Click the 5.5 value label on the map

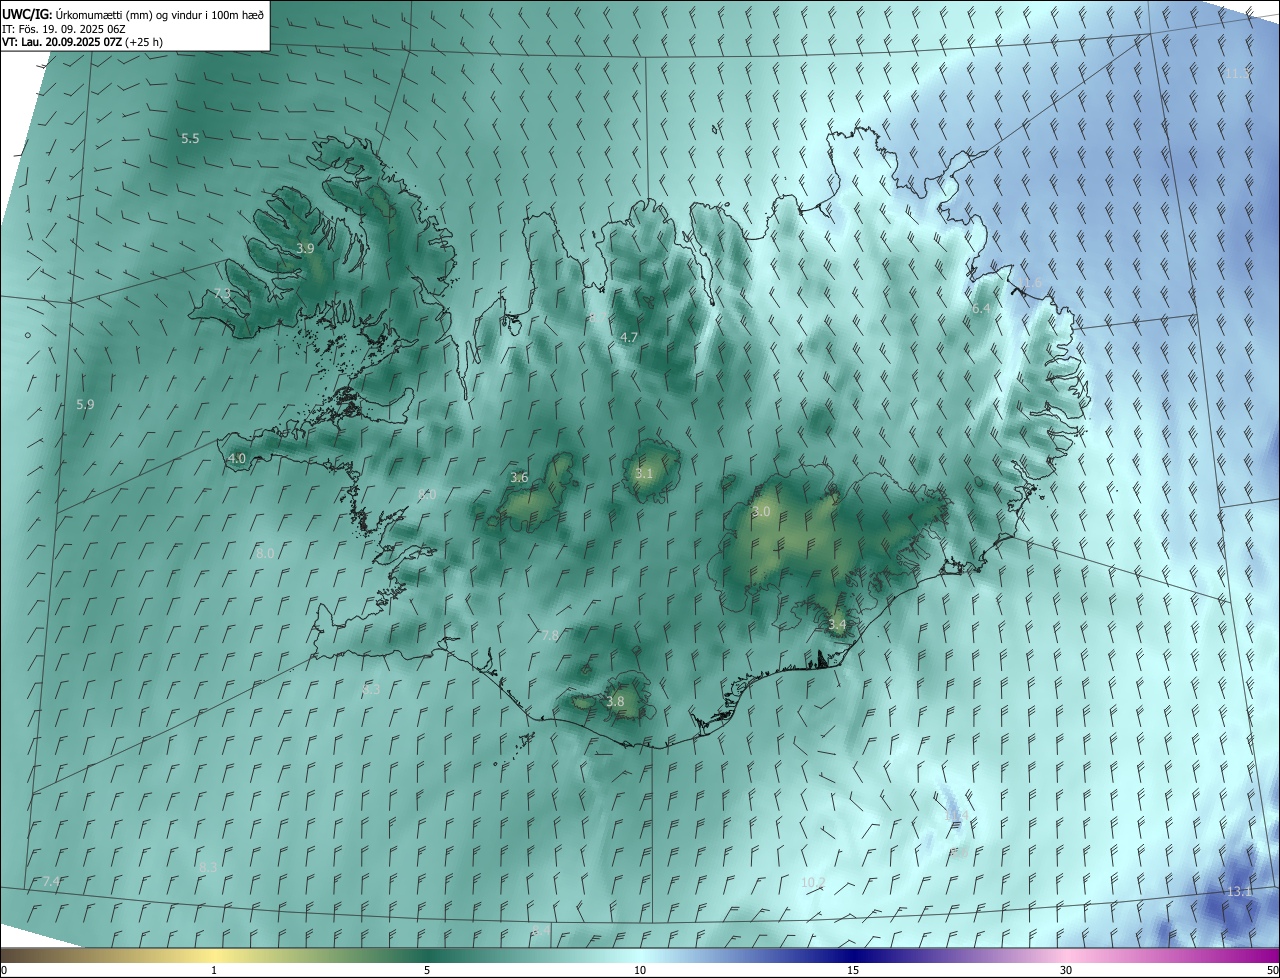(190, 139)
